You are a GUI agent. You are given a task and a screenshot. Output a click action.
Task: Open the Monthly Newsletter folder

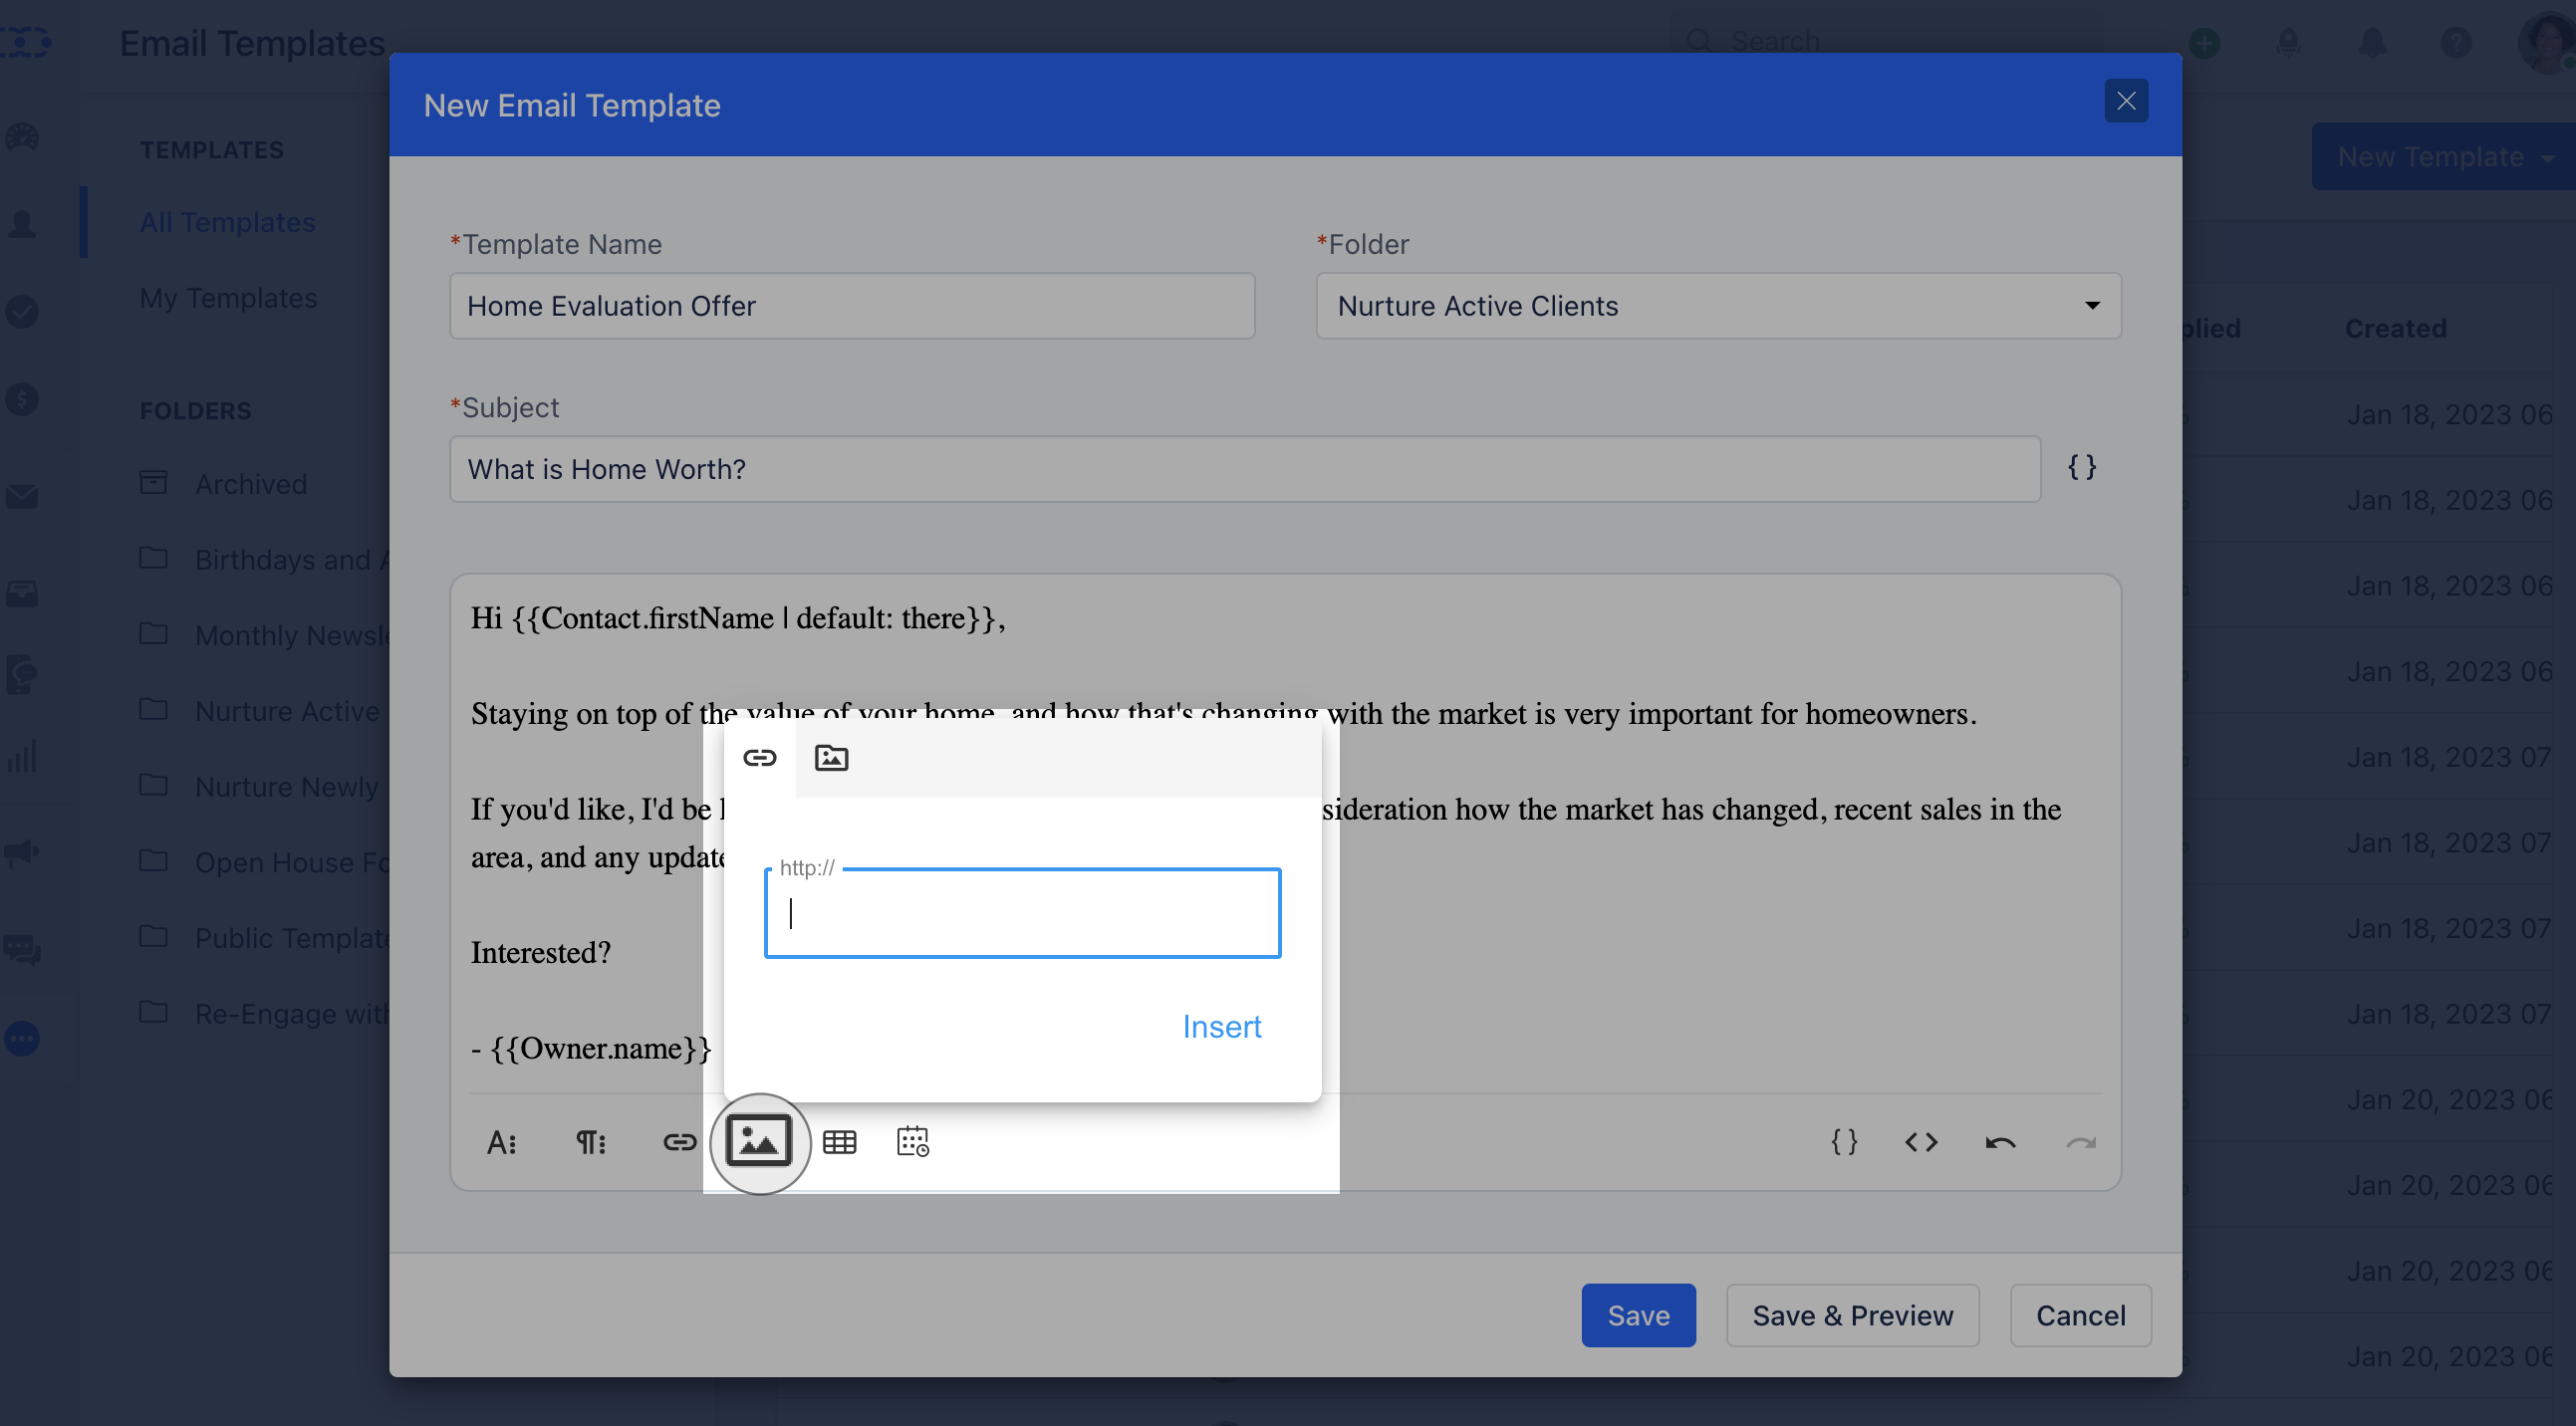click(x=264, y=635)
